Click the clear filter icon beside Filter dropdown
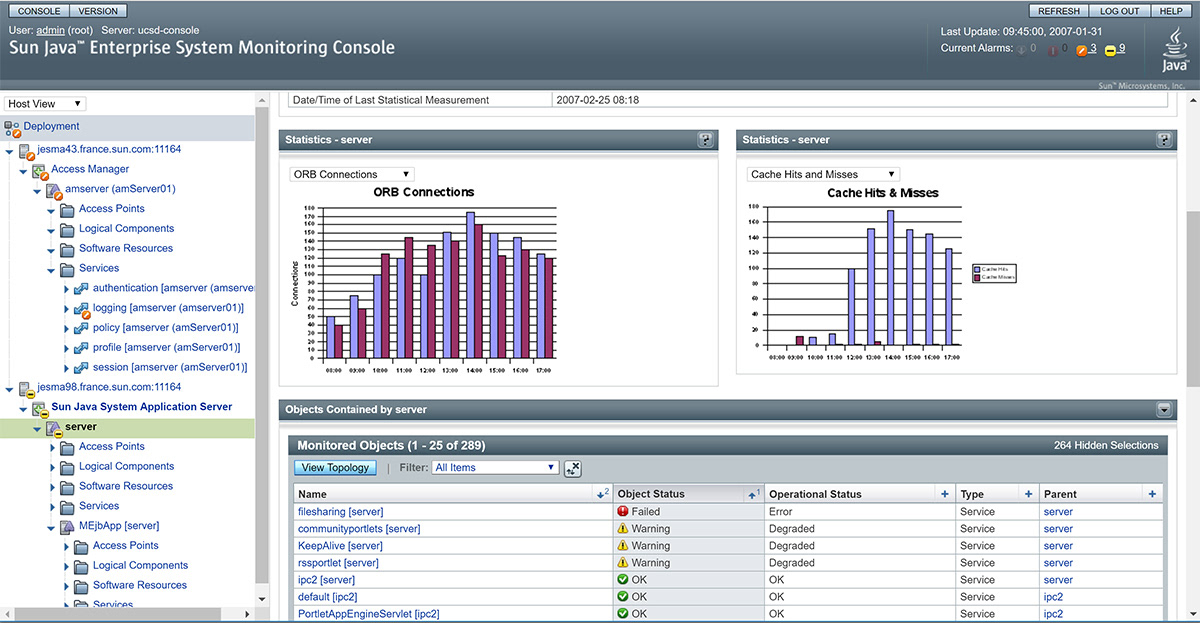Image resolution: width=1200 pixels, height=623 pixels. 572,468
